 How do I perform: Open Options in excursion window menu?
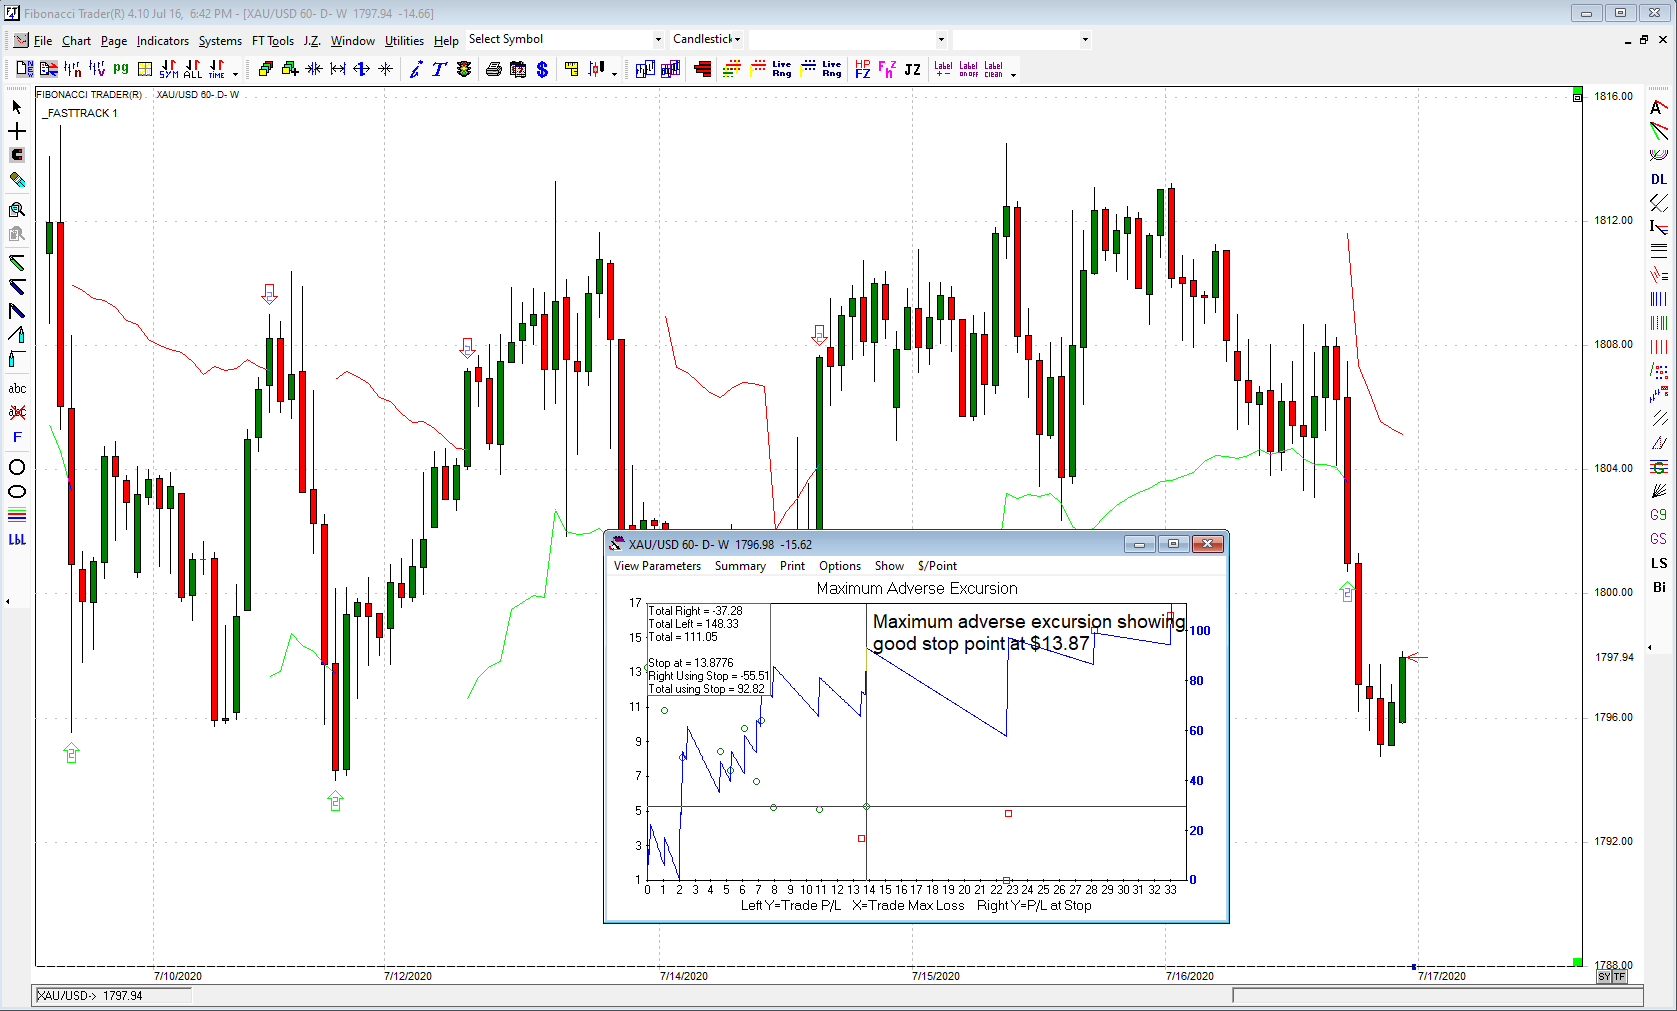(840, 566)
